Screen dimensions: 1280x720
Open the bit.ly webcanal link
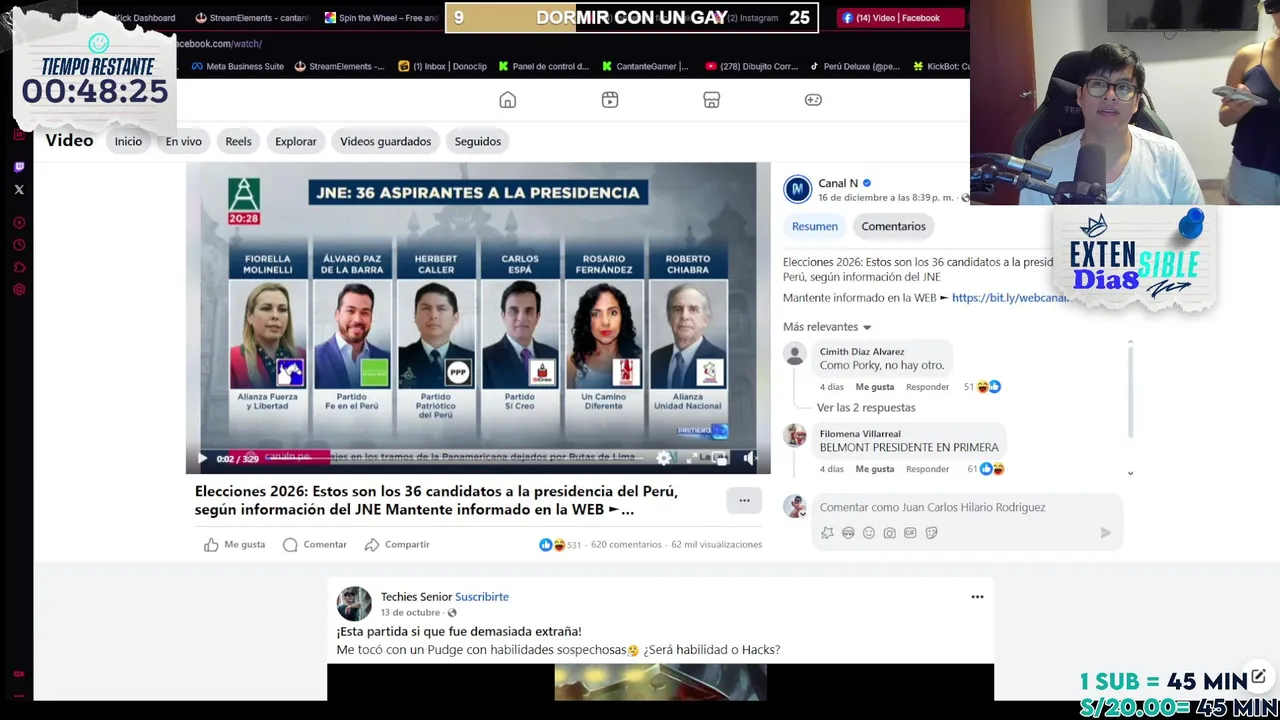click(x=1010, y=298)
